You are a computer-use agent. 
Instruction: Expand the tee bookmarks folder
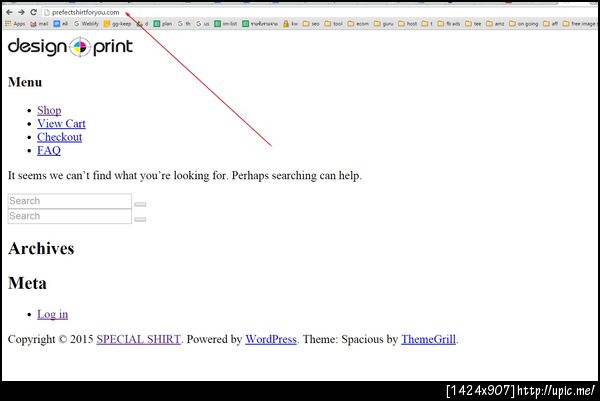point(473,24)
